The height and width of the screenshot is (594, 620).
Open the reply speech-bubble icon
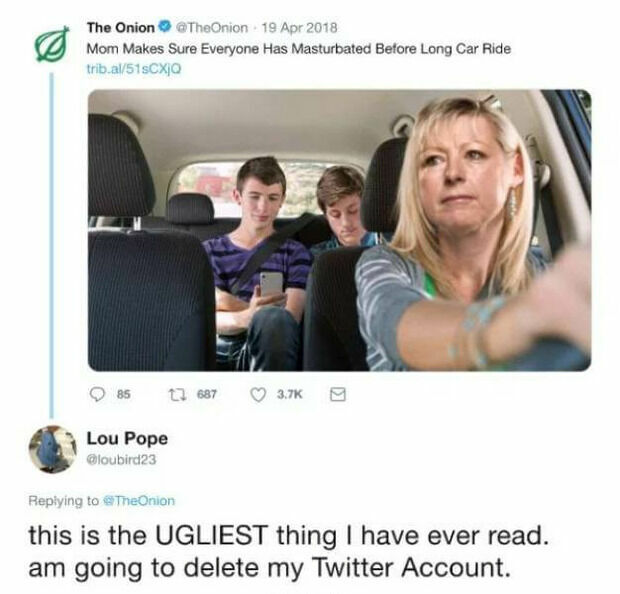pos(97,394)
